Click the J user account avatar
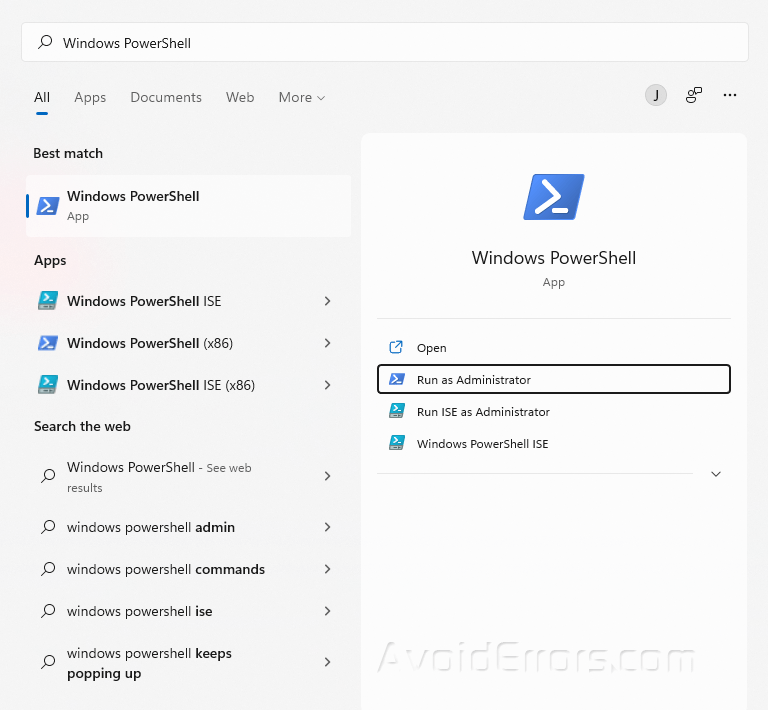Screen dimensions: 768x710 (x=655, y=95)
